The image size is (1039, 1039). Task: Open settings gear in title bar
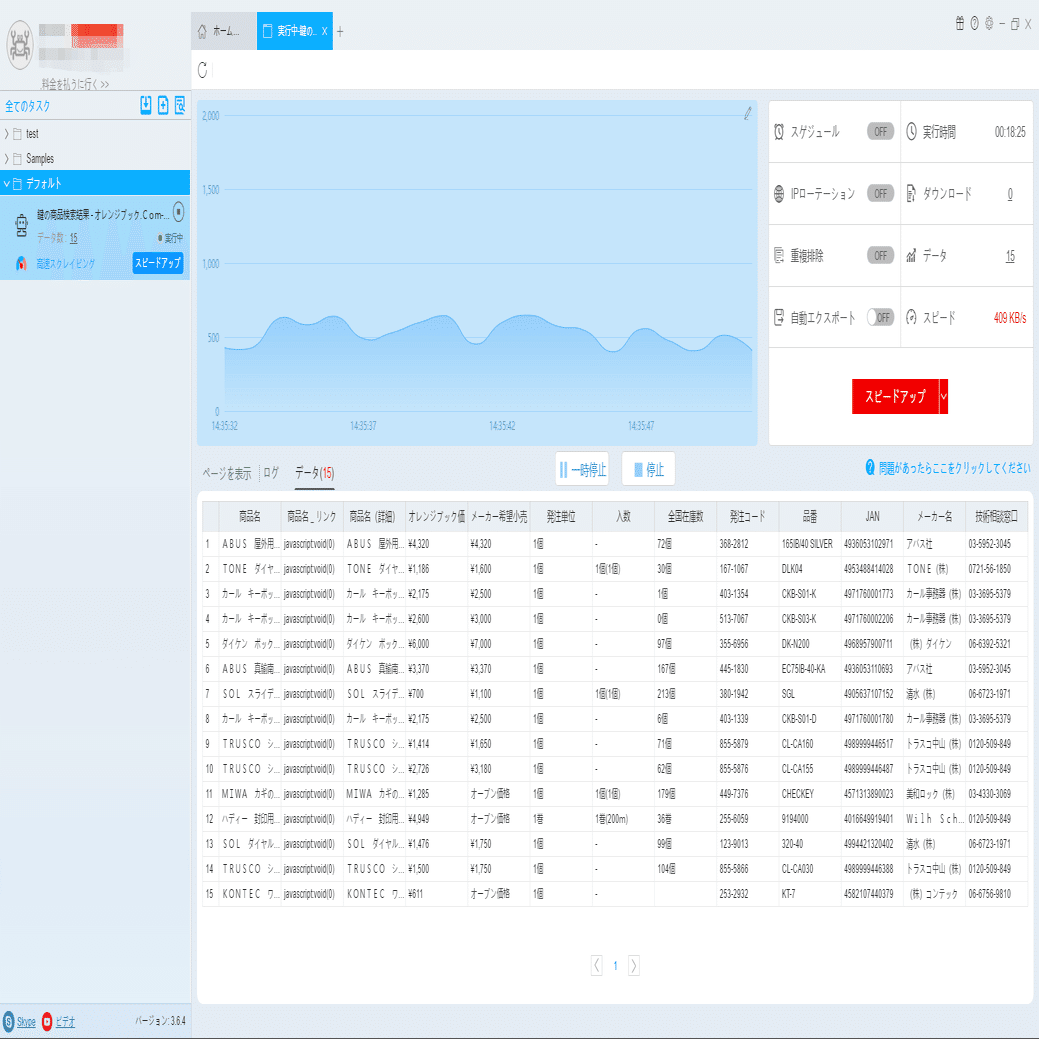pyautogui.click(x=989, y=24)
